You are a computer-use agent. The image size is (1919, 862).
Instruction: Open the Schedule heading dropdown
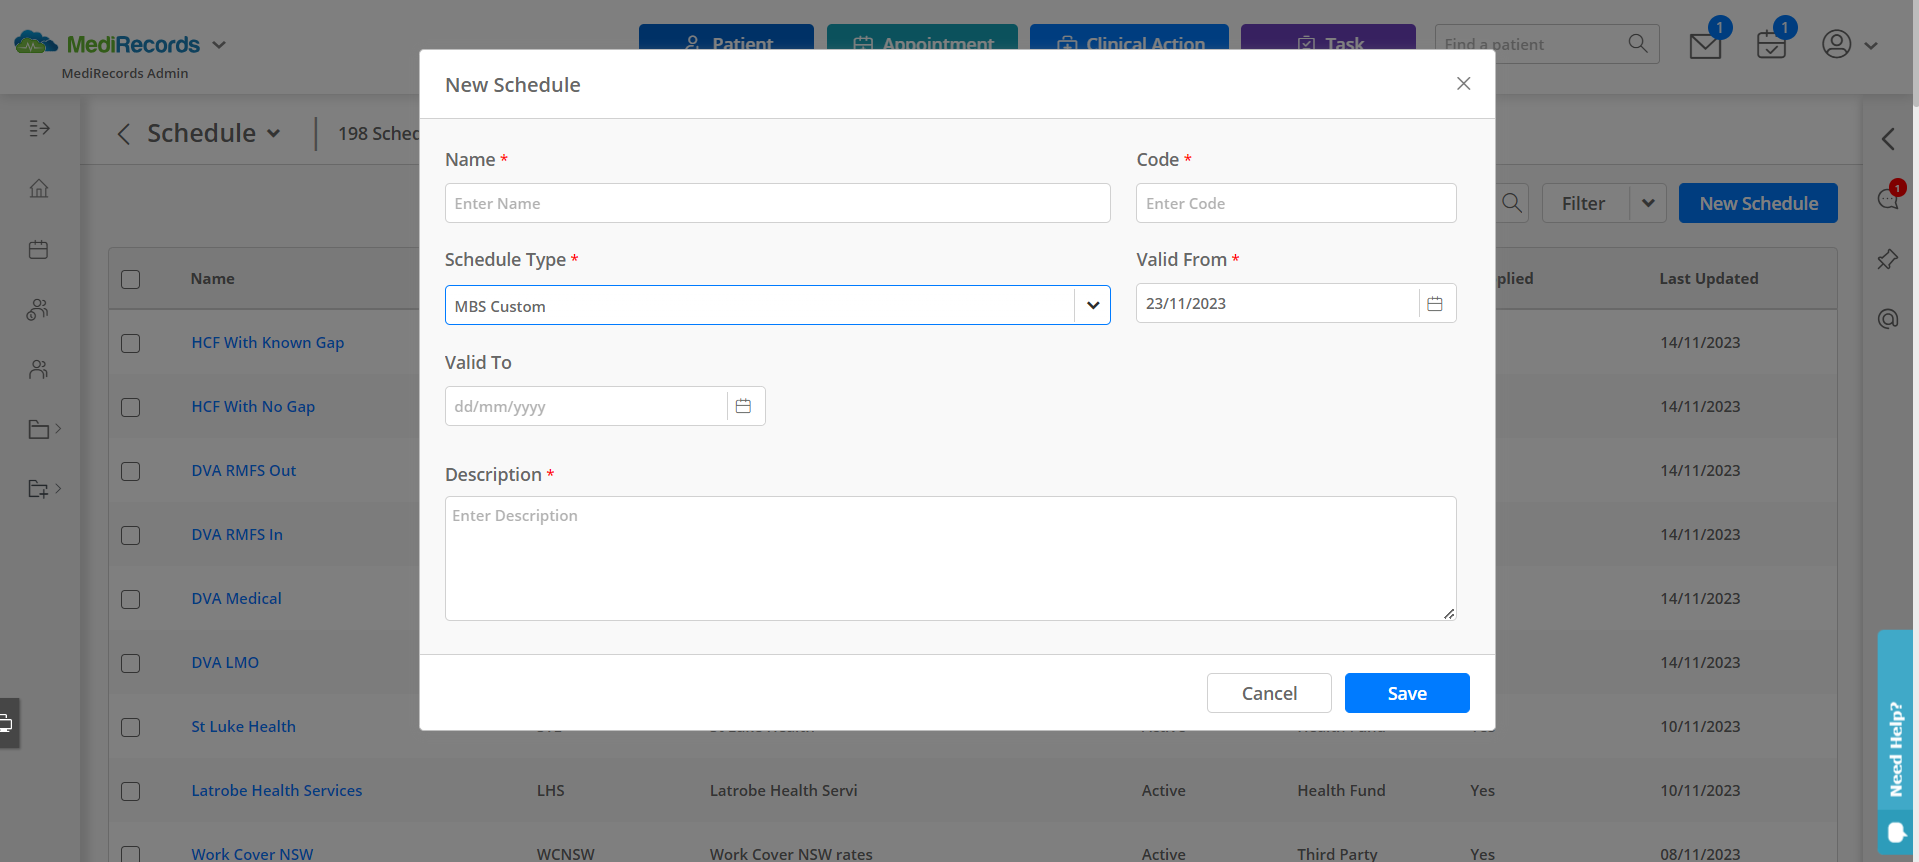coord(273,134)
